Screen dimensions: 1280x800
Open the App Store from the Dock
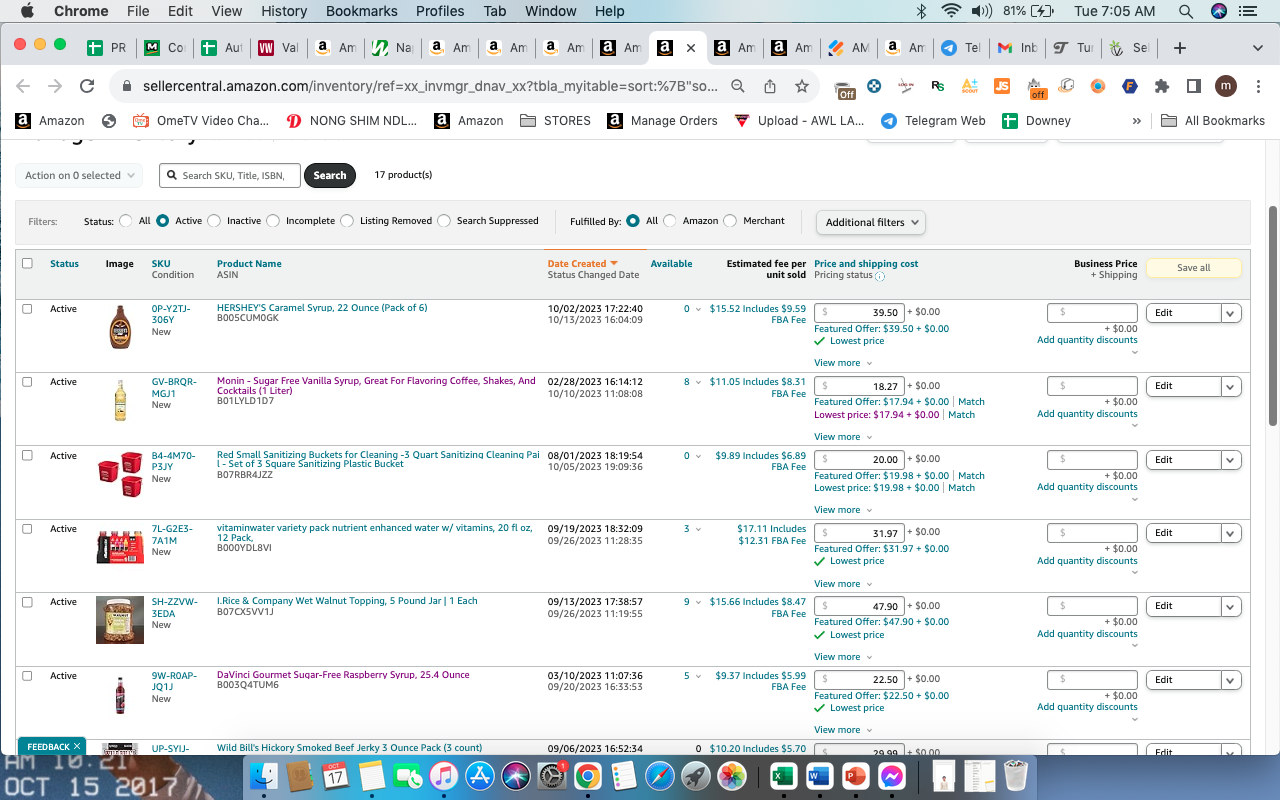tap(480, 775)
